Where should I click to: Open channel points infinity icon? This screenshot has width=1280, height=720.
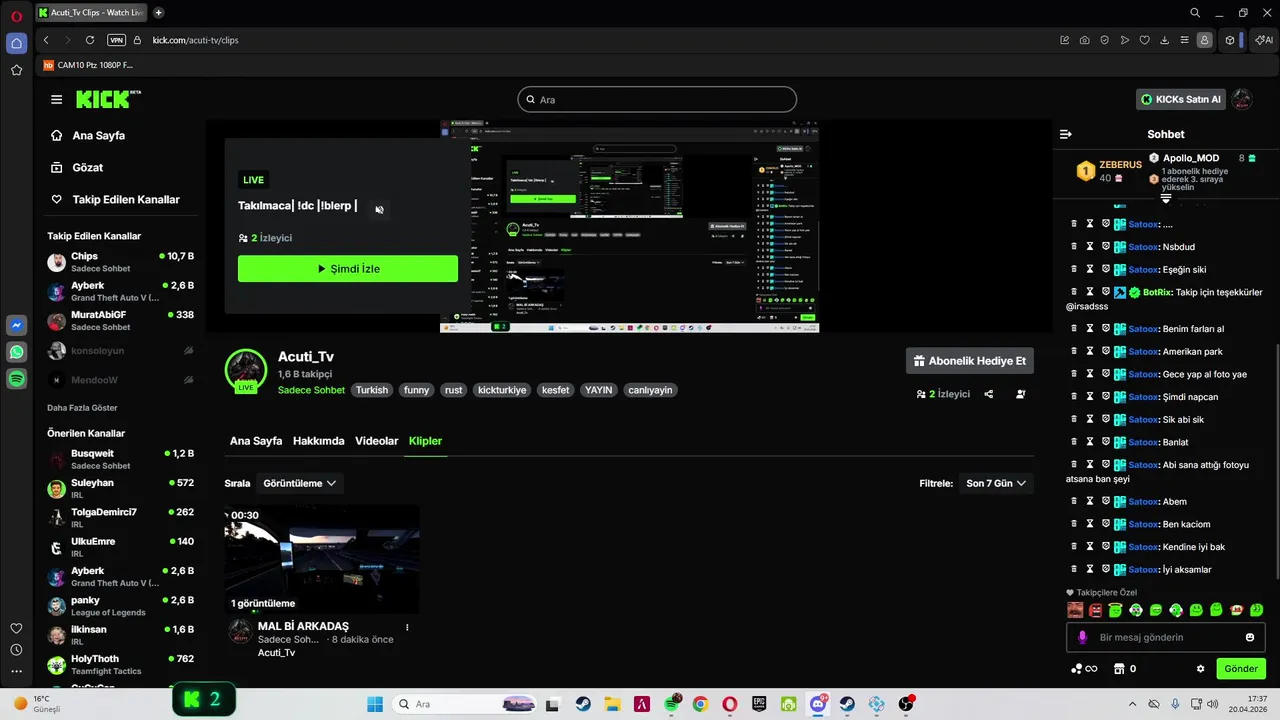tap(1084, 669)
